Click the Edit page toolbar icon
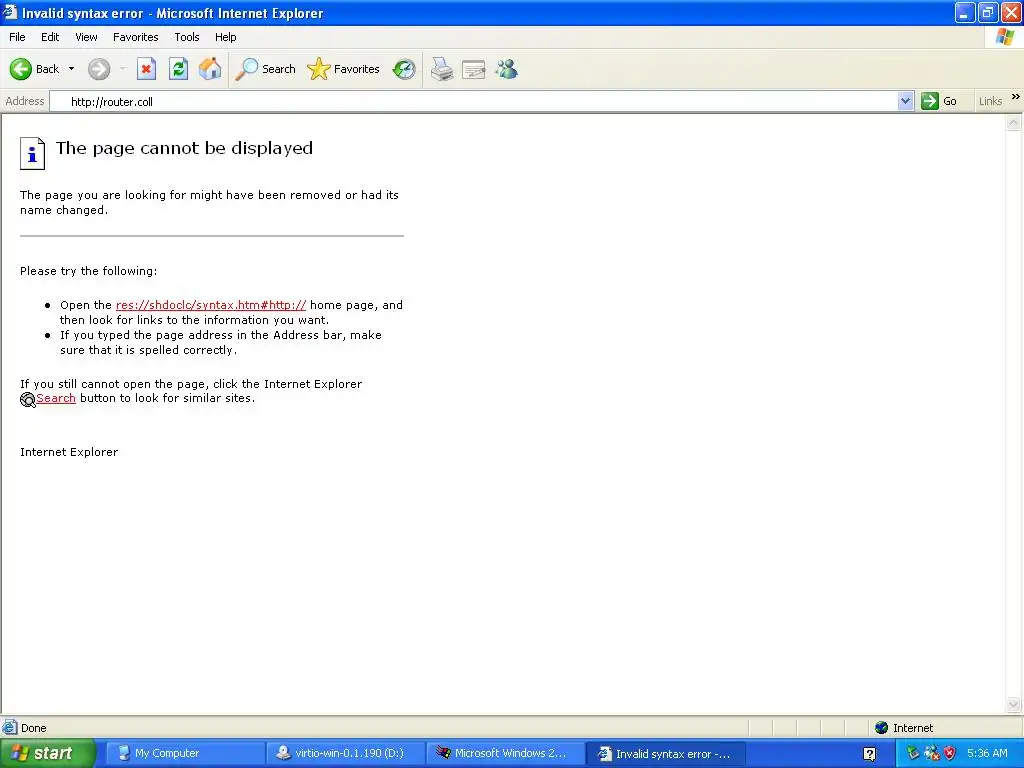The image size is (1024, 768). 474,69
